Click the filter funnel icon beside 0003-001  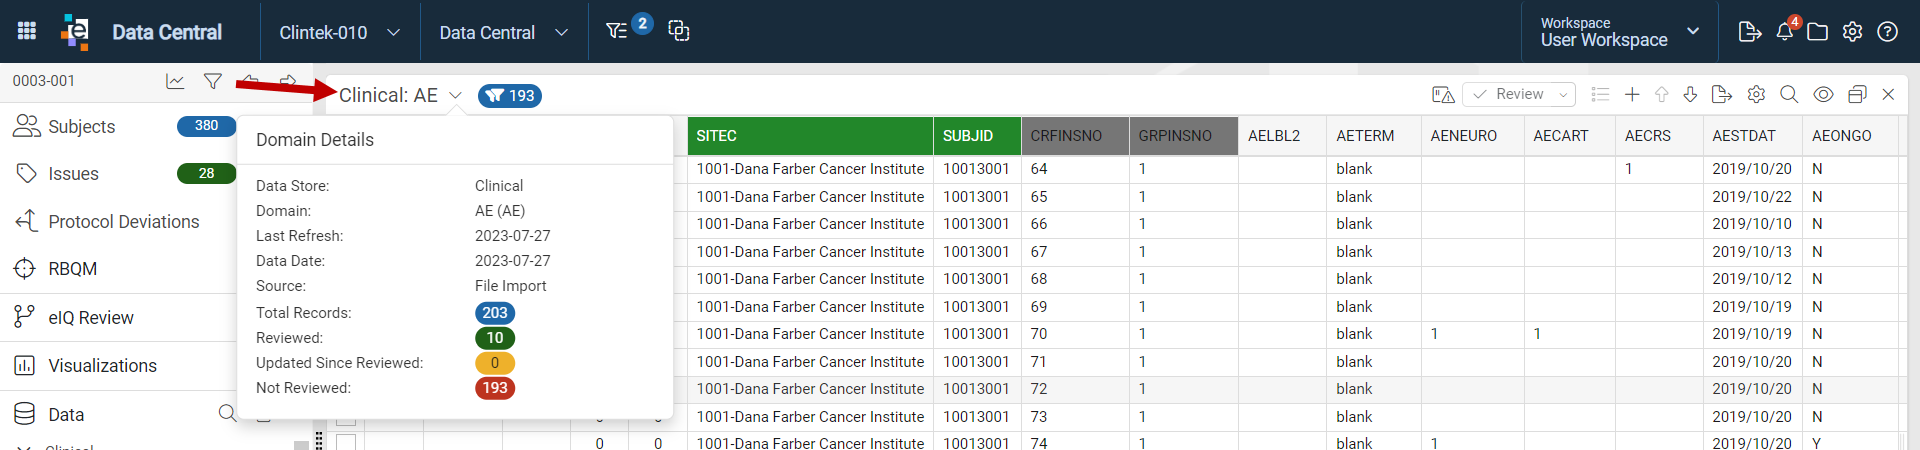(212, 81)
